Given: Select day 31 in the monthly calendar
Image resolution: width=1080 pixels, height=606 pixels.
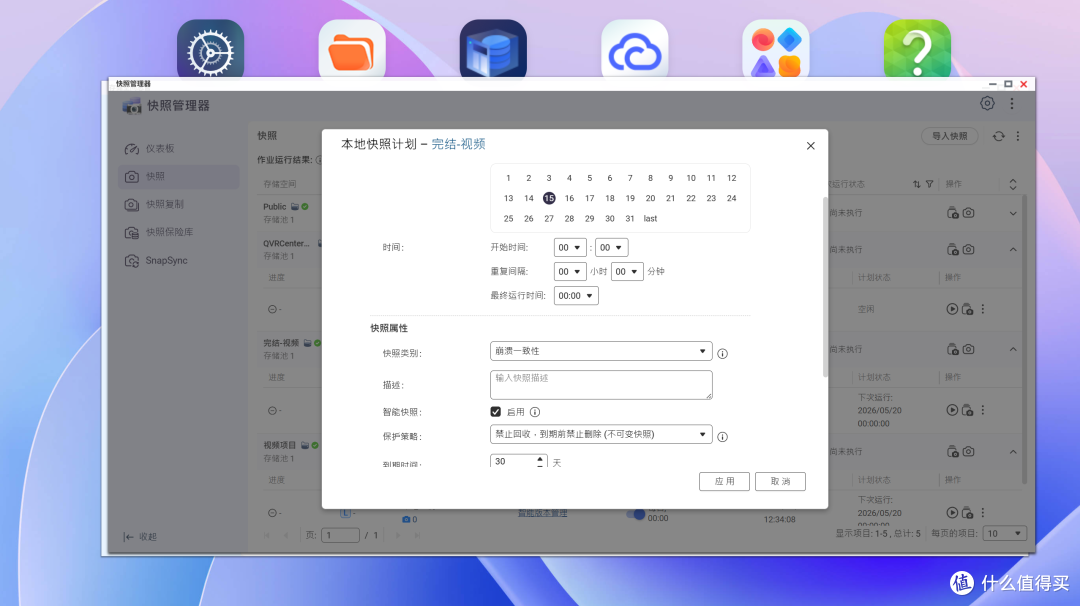Looking at the screenshot, I should (630, 218).
